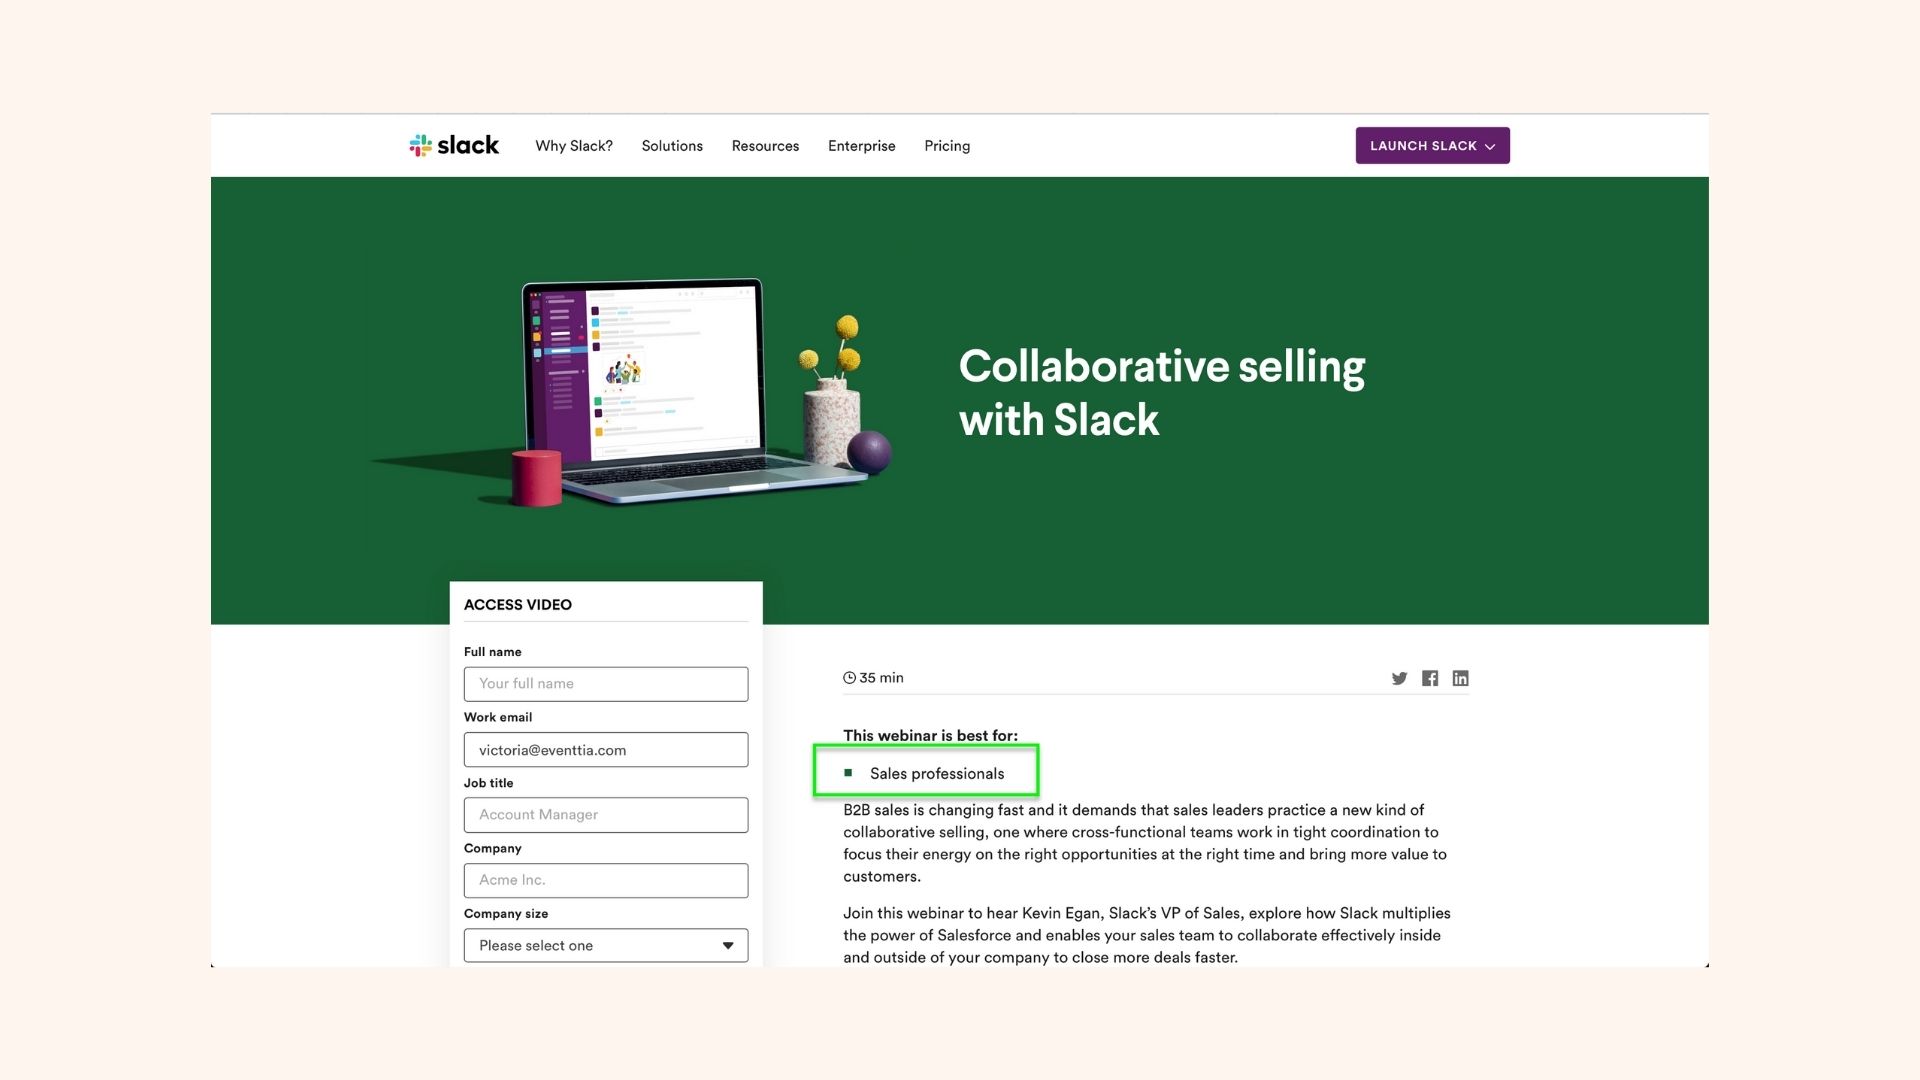Select the Work email input field

pyautogui.click(x=605, y=749)
